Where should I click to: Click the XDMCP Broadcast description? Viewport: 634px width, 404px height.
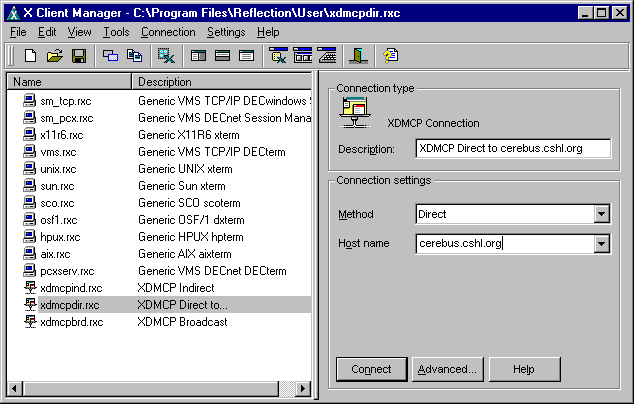pos(182,322)
